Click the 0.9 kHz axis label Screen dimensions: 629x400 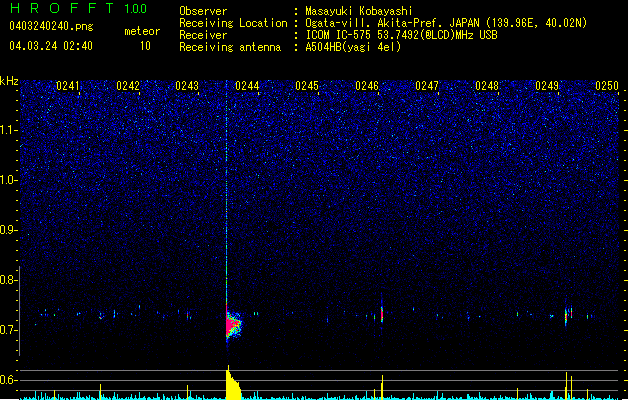[9, 230]
